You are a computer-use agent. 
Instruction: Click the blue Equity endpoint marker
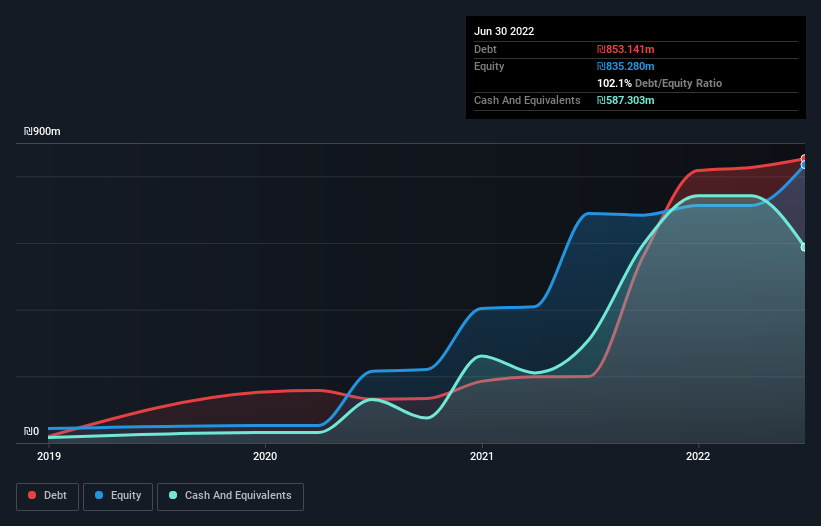(805, 165)
